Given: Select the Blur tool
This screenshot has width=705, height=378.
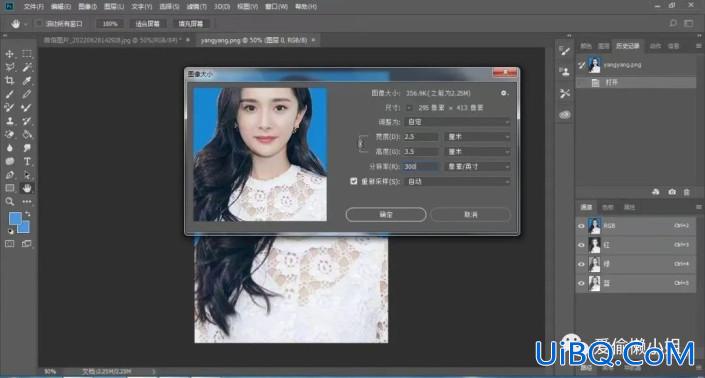Looking at the screenshot, I should 9,148.
